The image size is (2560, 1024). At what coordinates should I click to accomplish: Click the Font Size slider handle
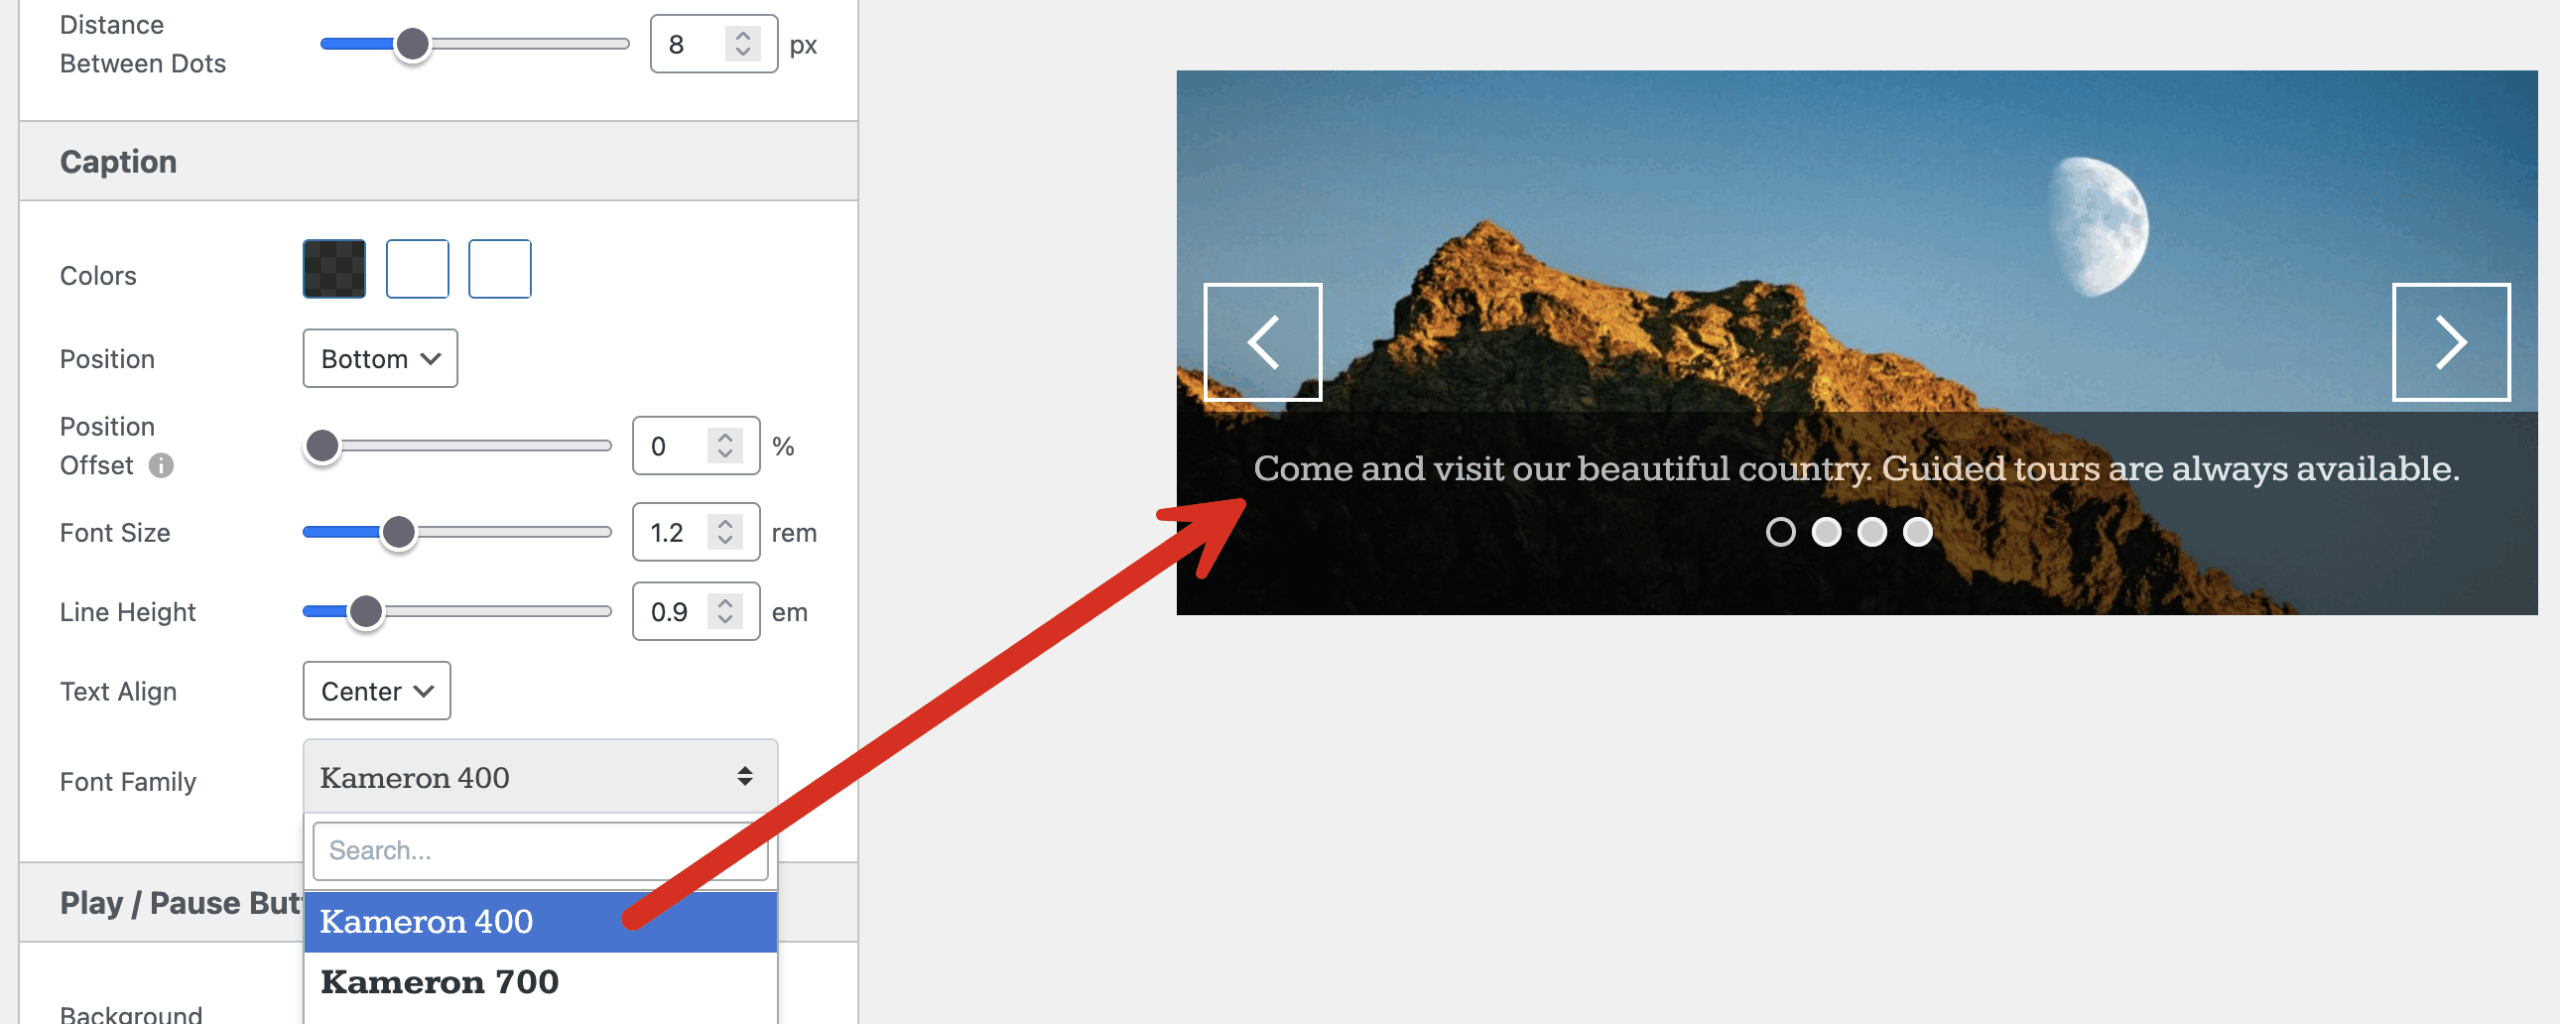pyautogui.click(x=399, y=533)
